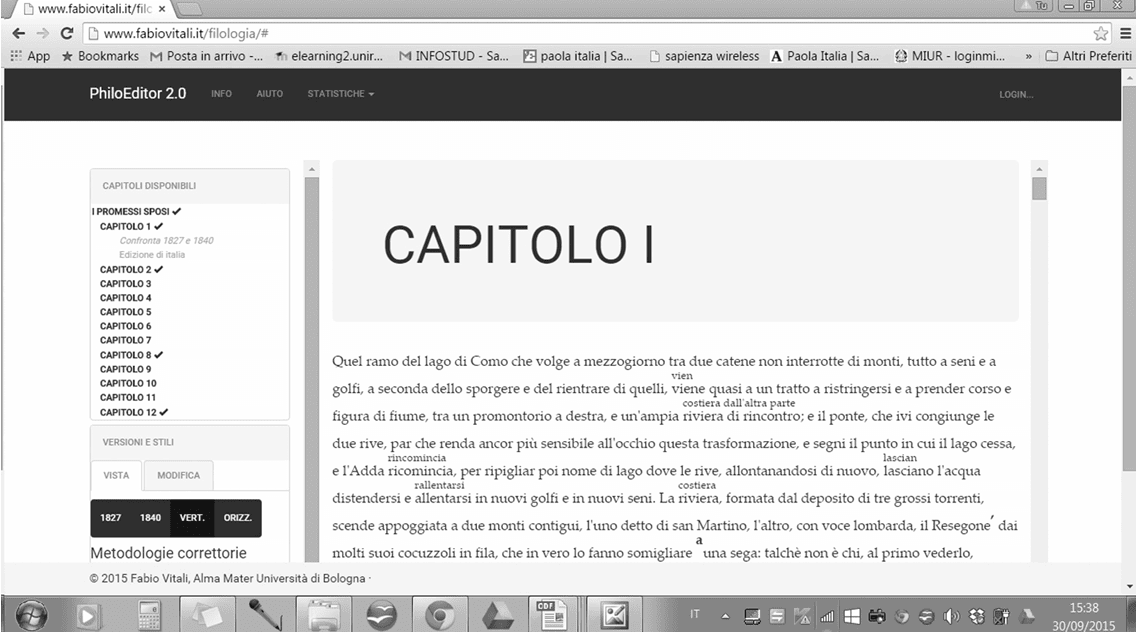Image resolution: width=1138 pixels, height=632 pixels.
Task: Show the 1840 edition version
Action: tap(150, 518)
